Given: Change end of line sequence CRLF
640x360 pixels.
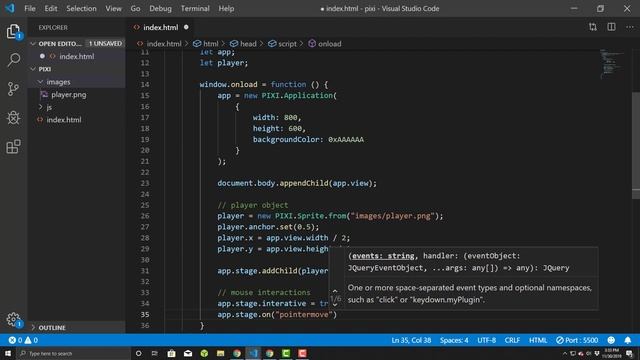Looking at the screenshot, I should click(x=512, y=340).
